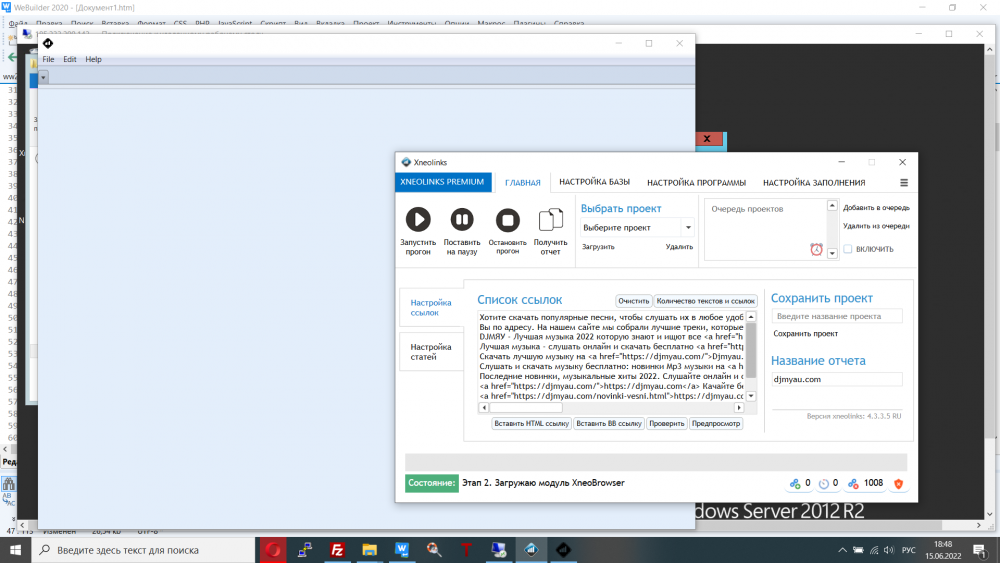The width and height of the screenshot is (1000, 563).
Task: Select the Настройка статей side tab
Action: pos(431,352)
